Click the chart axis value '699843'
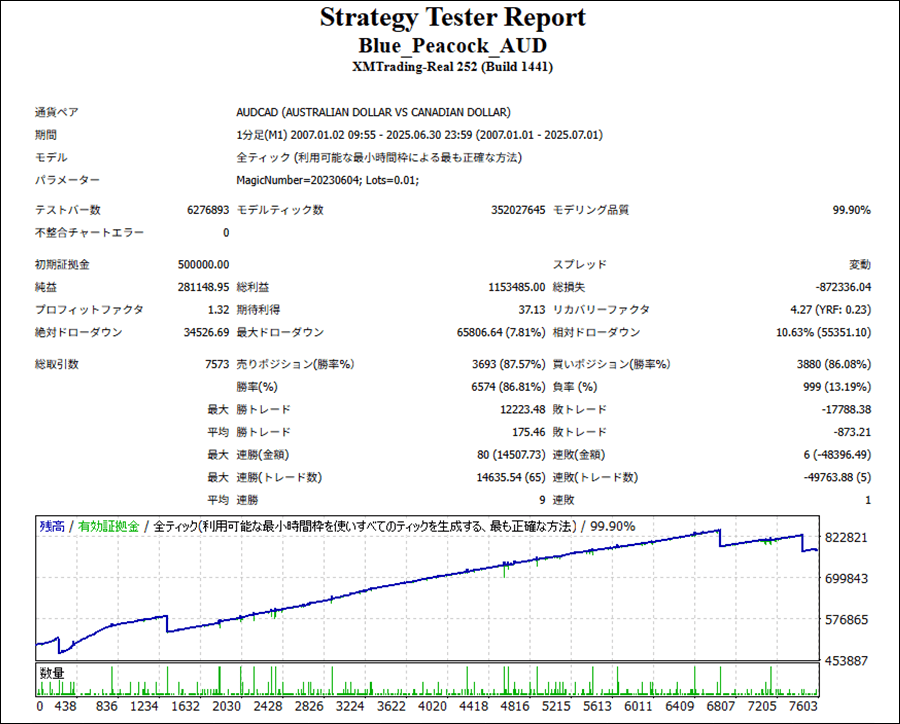This screenshot has height=724, width=900. click(846, 579)
